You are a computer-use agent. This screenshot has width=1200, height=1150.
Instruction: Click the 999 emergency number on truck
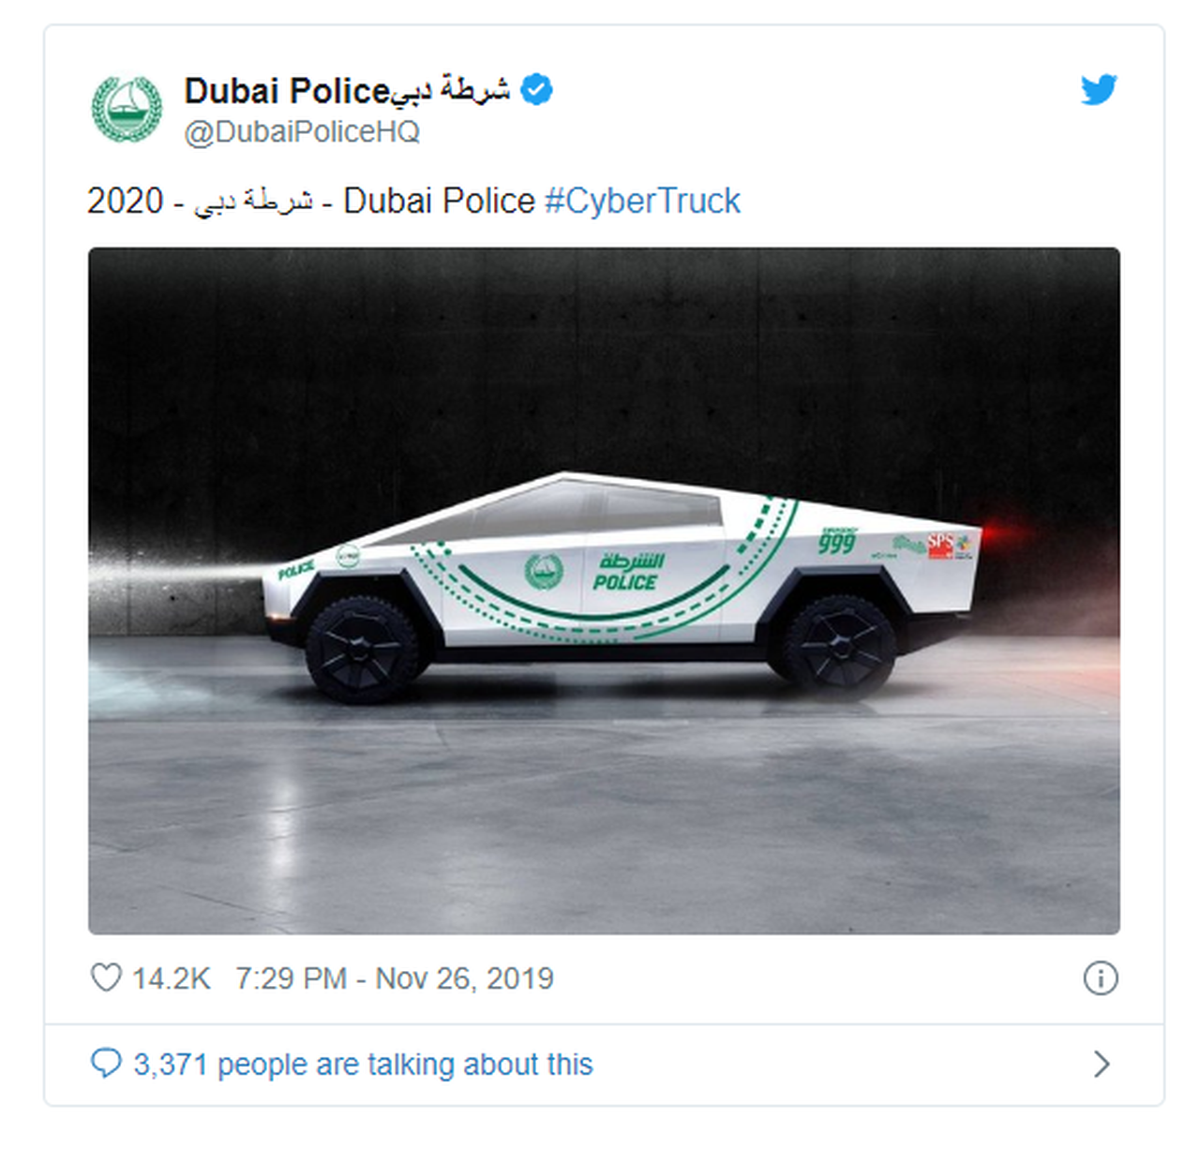pyautogui.click(x=836, y=542)
